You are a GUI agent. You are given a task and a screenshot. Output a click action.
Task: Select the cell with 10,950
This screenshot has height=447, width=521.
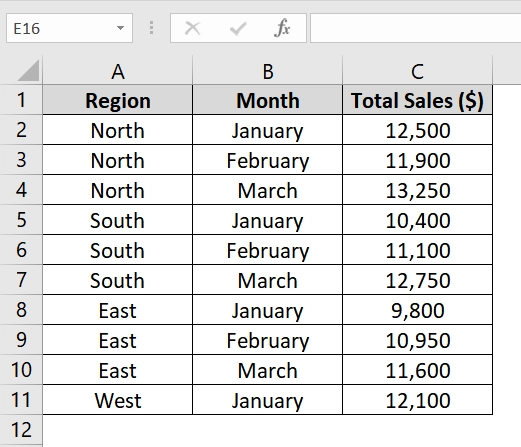pyautogui.click(x=418, y=340)
